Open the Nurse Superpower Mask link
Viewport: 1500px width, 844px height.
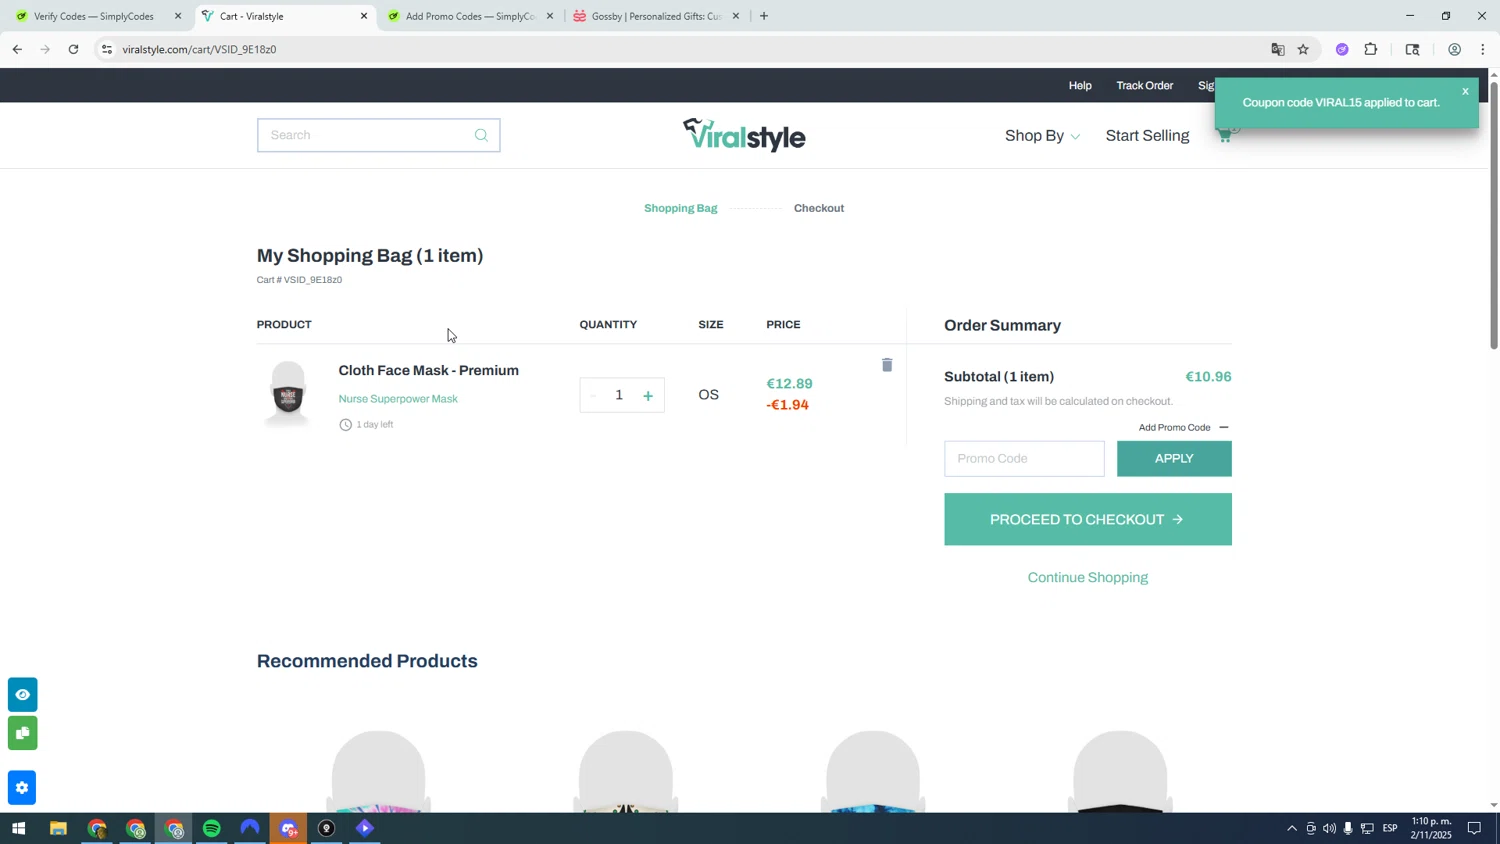coord(398,399)
